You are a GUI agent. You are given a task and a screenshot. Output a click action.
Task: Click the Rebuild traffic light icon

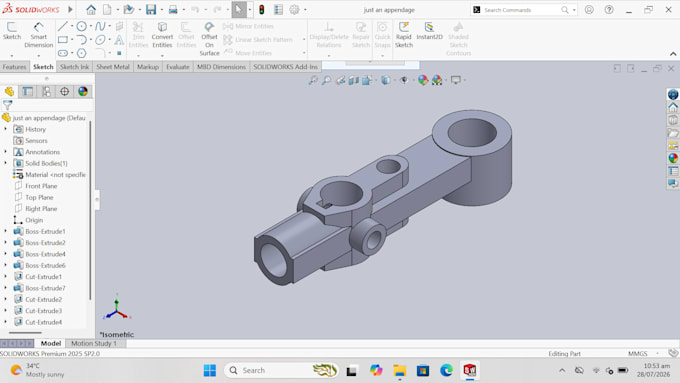coord(262,10)
